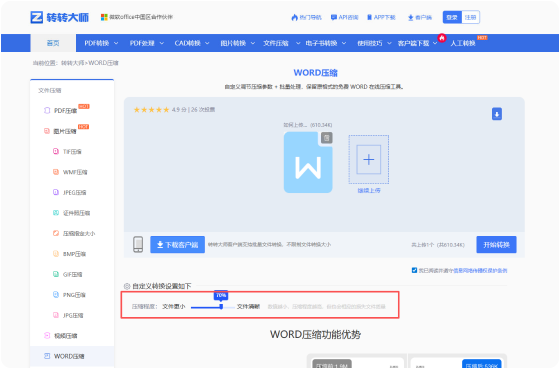
Task: Expand the PDF转换 dropdown menu
Action: (101, 43)
